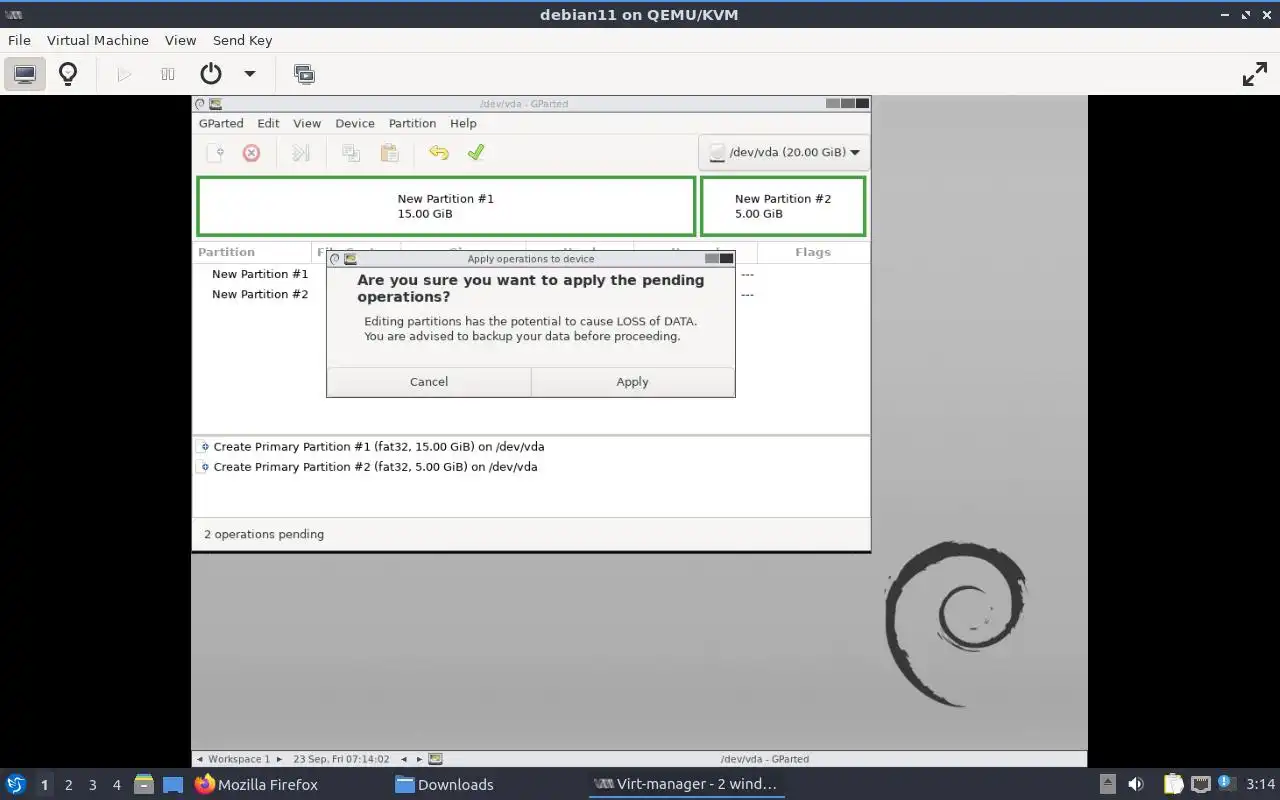Screen dimensions: 1280x800
Task: Click the show desktop icon in taskbar
Action: [x=172, y=784]
